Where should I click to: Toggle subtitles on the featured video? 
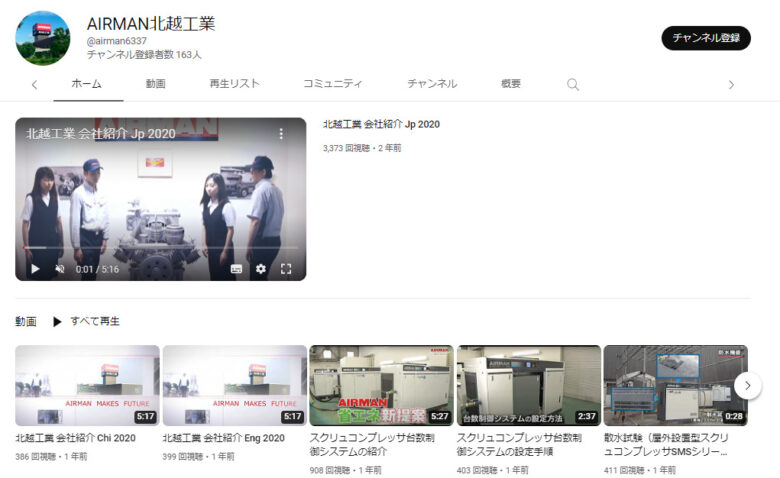[236, 269]
